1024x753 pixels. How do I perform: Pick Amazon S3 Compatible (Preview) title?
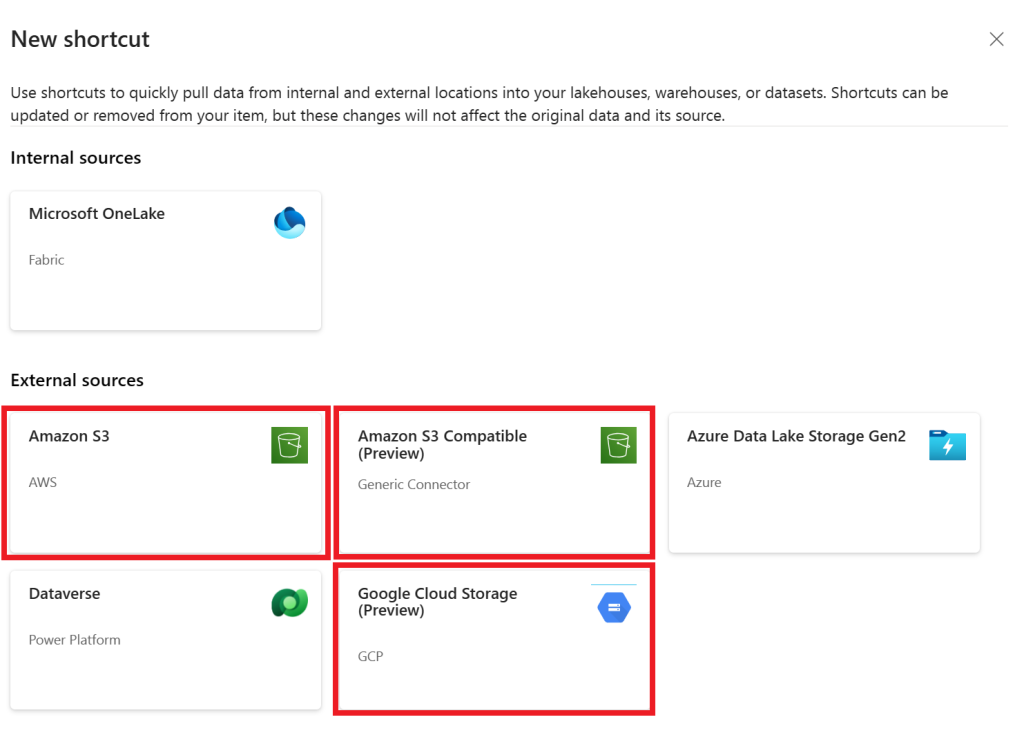pos(442,445)
